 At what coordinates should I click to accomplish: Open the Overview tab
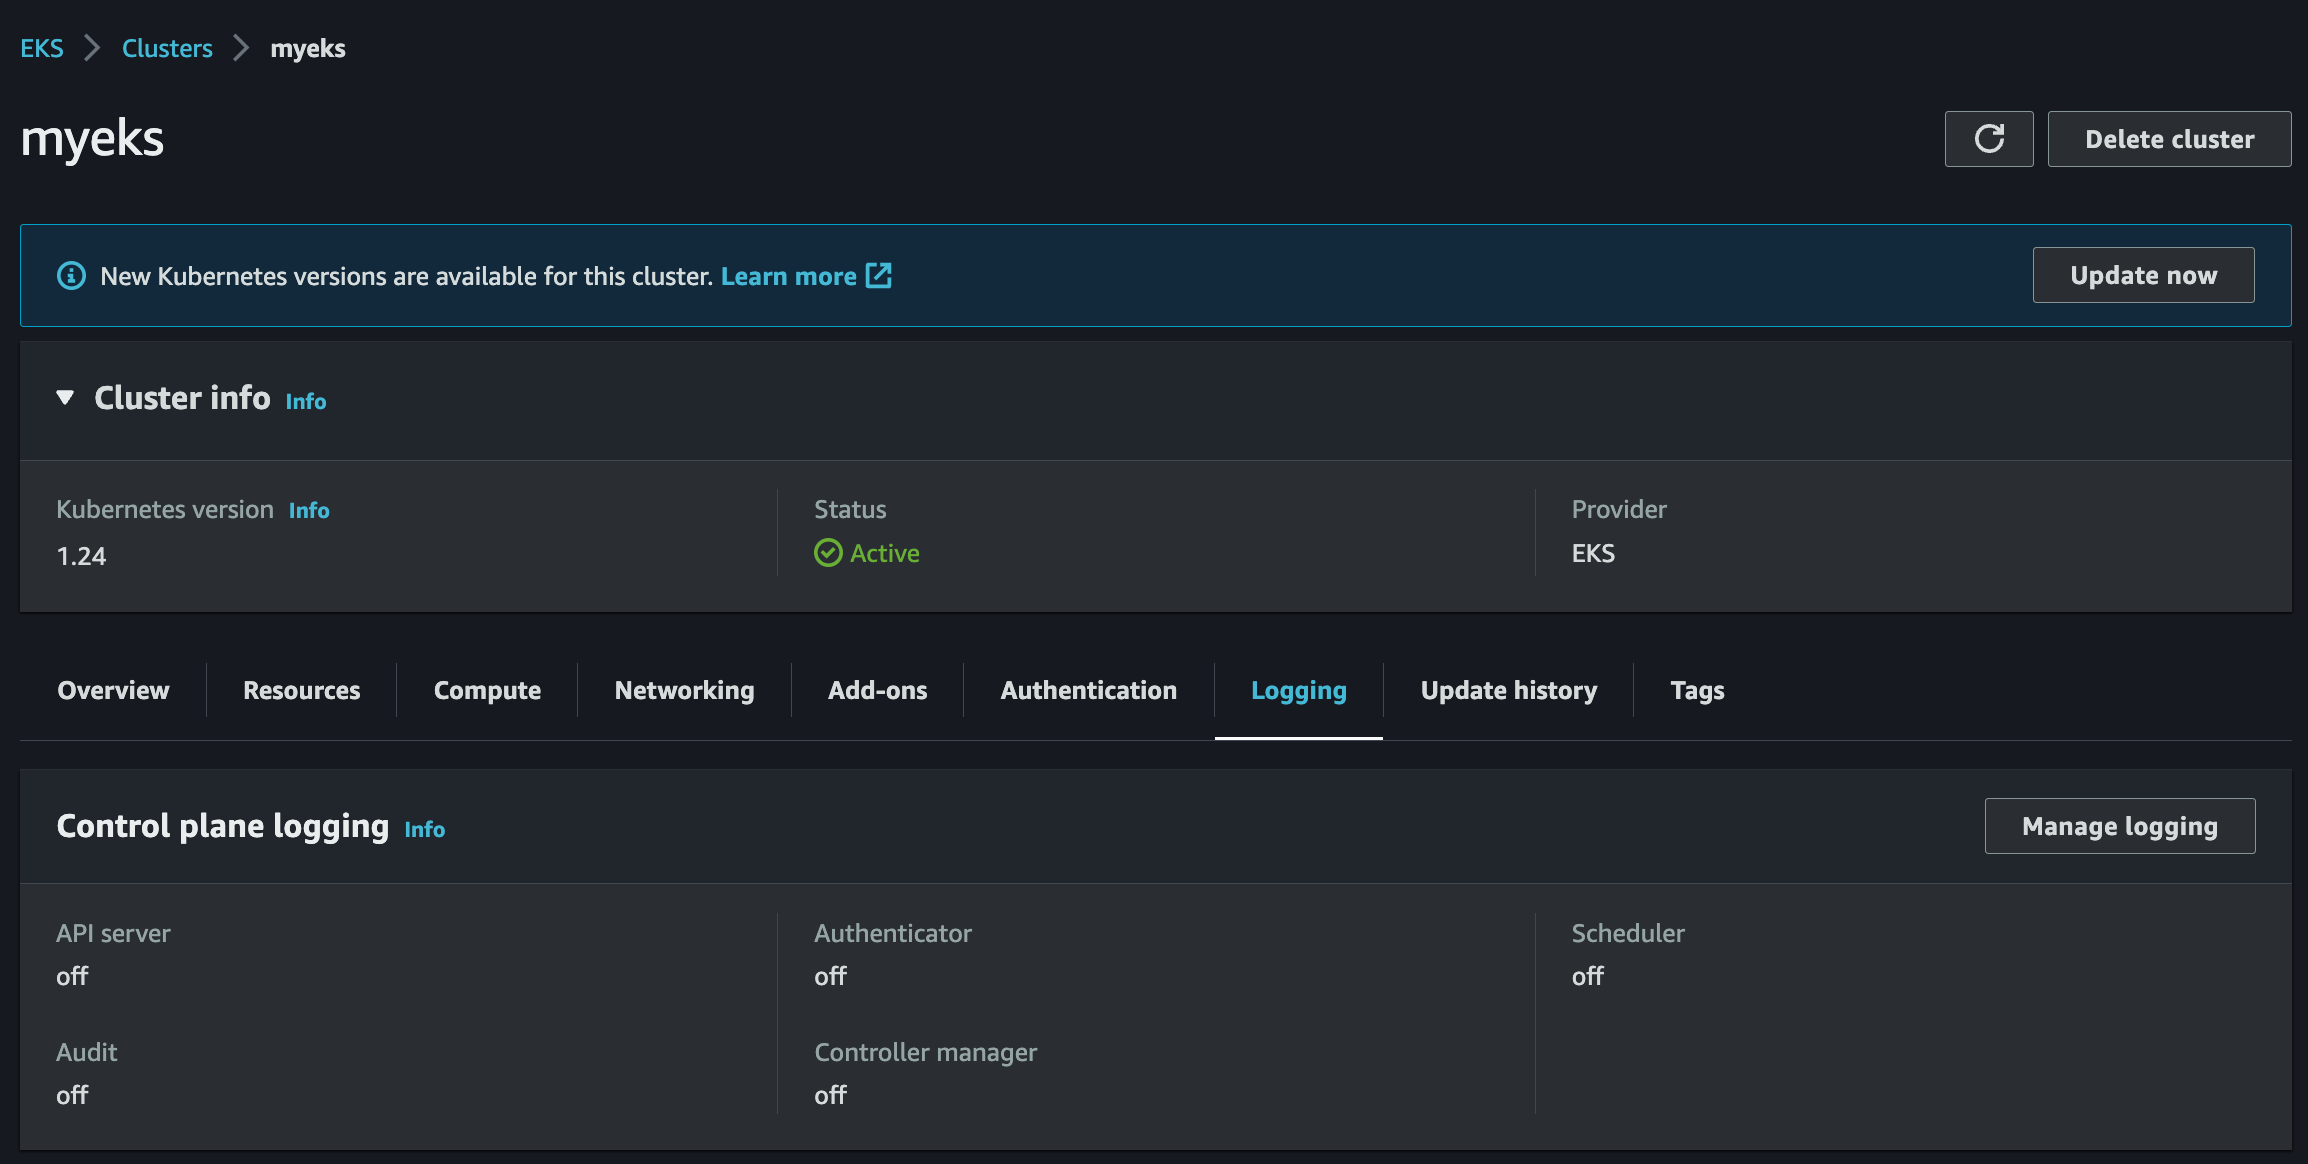tap(113, 691)
